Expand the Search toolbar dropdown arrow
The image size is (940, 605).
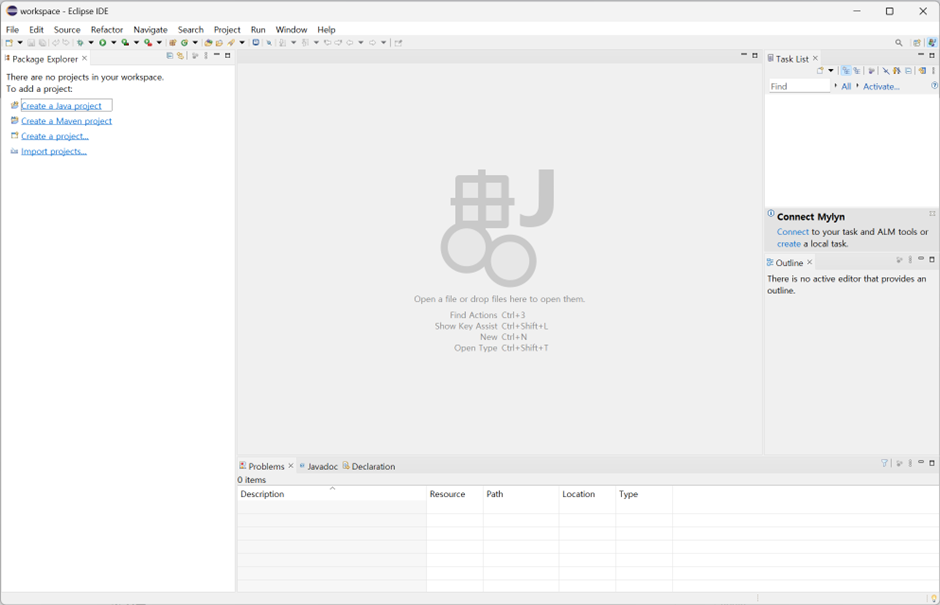point(242,43)
